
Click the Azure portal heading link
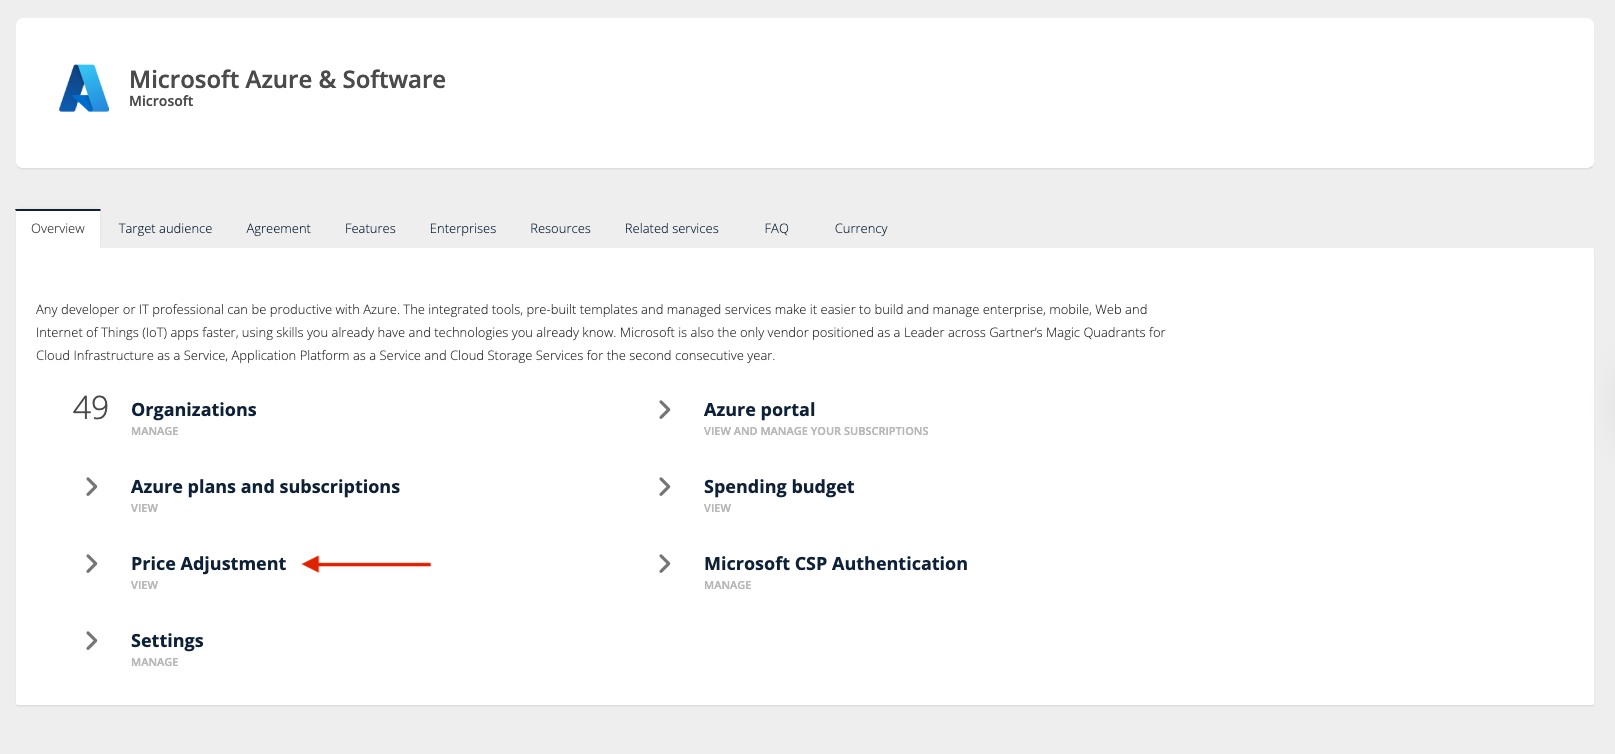coord(759,410)
